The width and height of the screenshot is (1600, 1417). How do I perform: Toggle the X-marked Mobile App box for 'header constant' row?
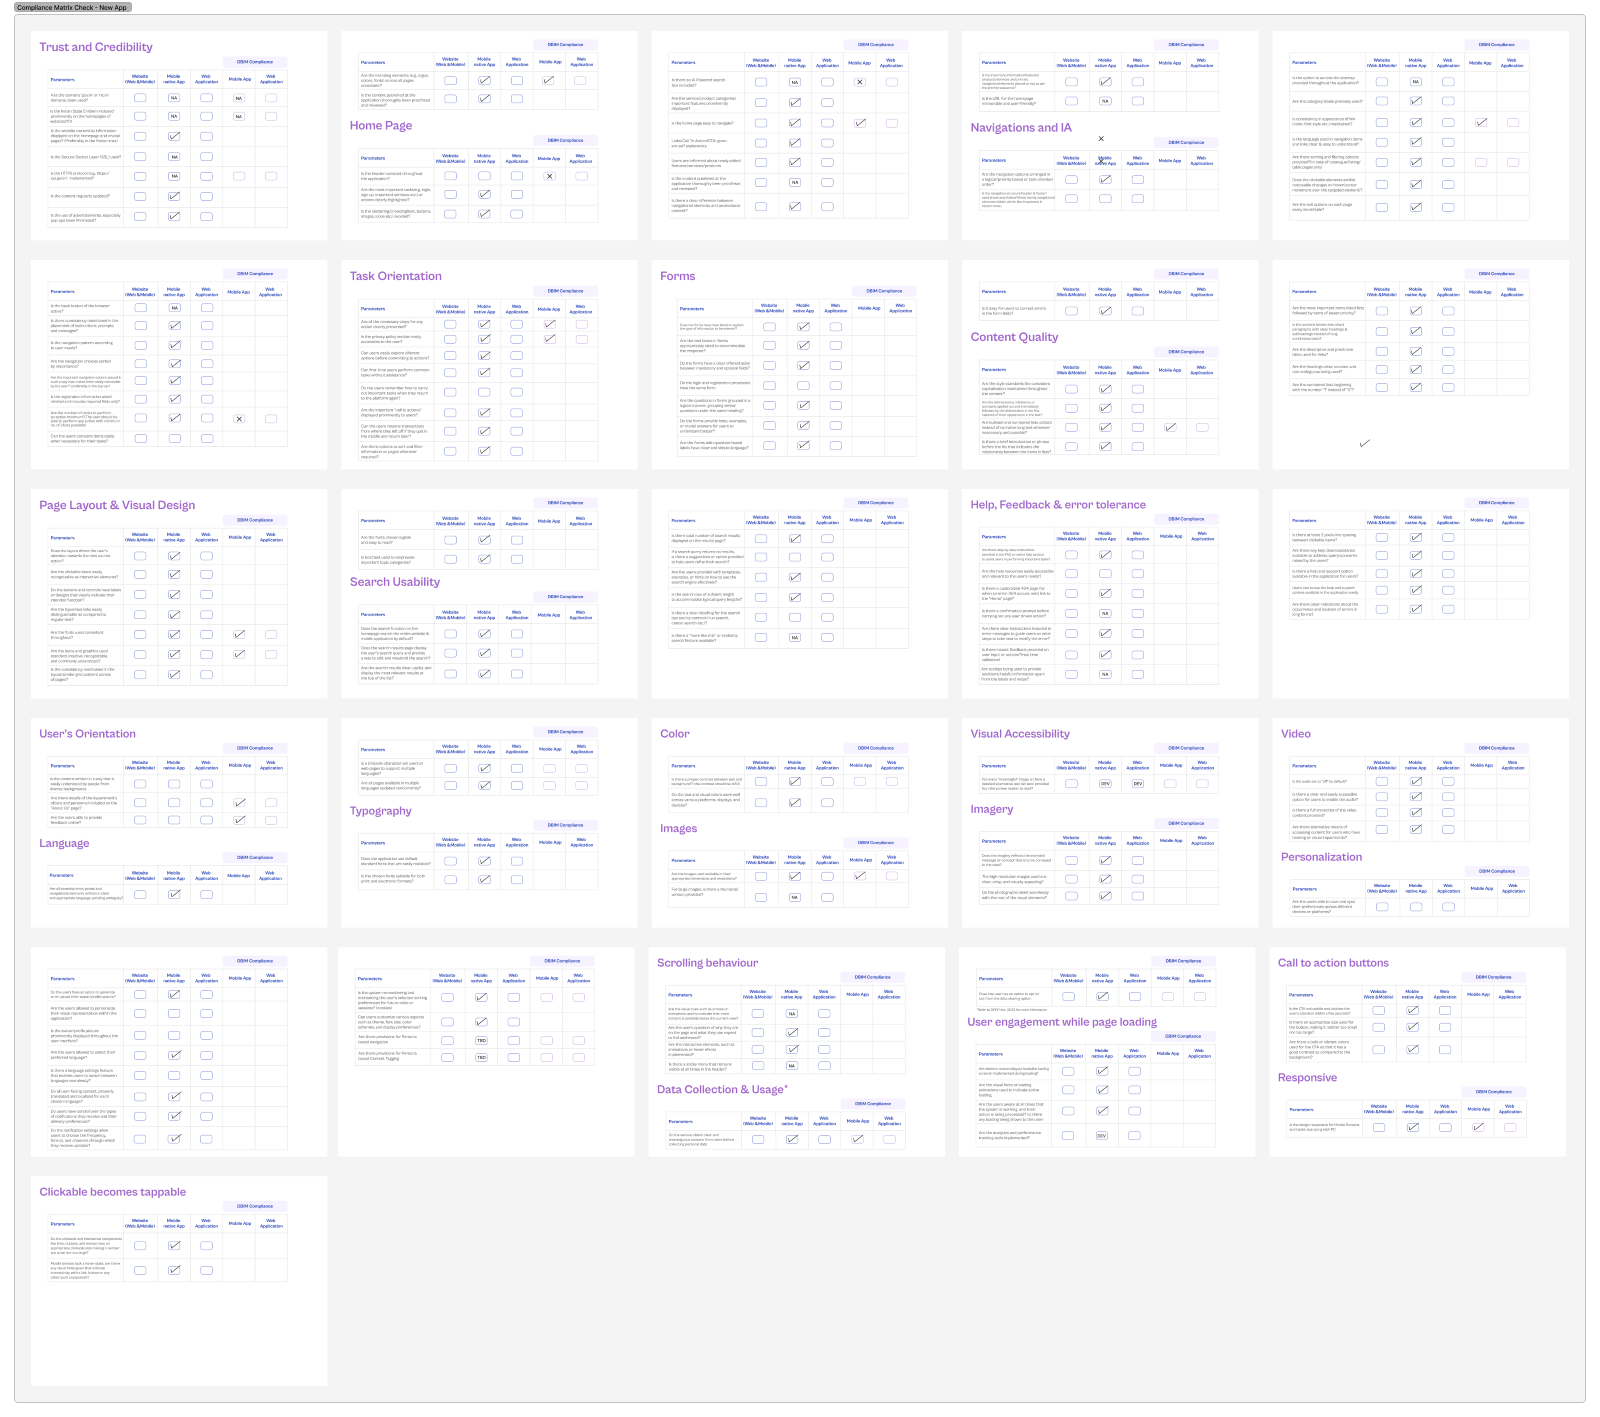click(549, 176)
